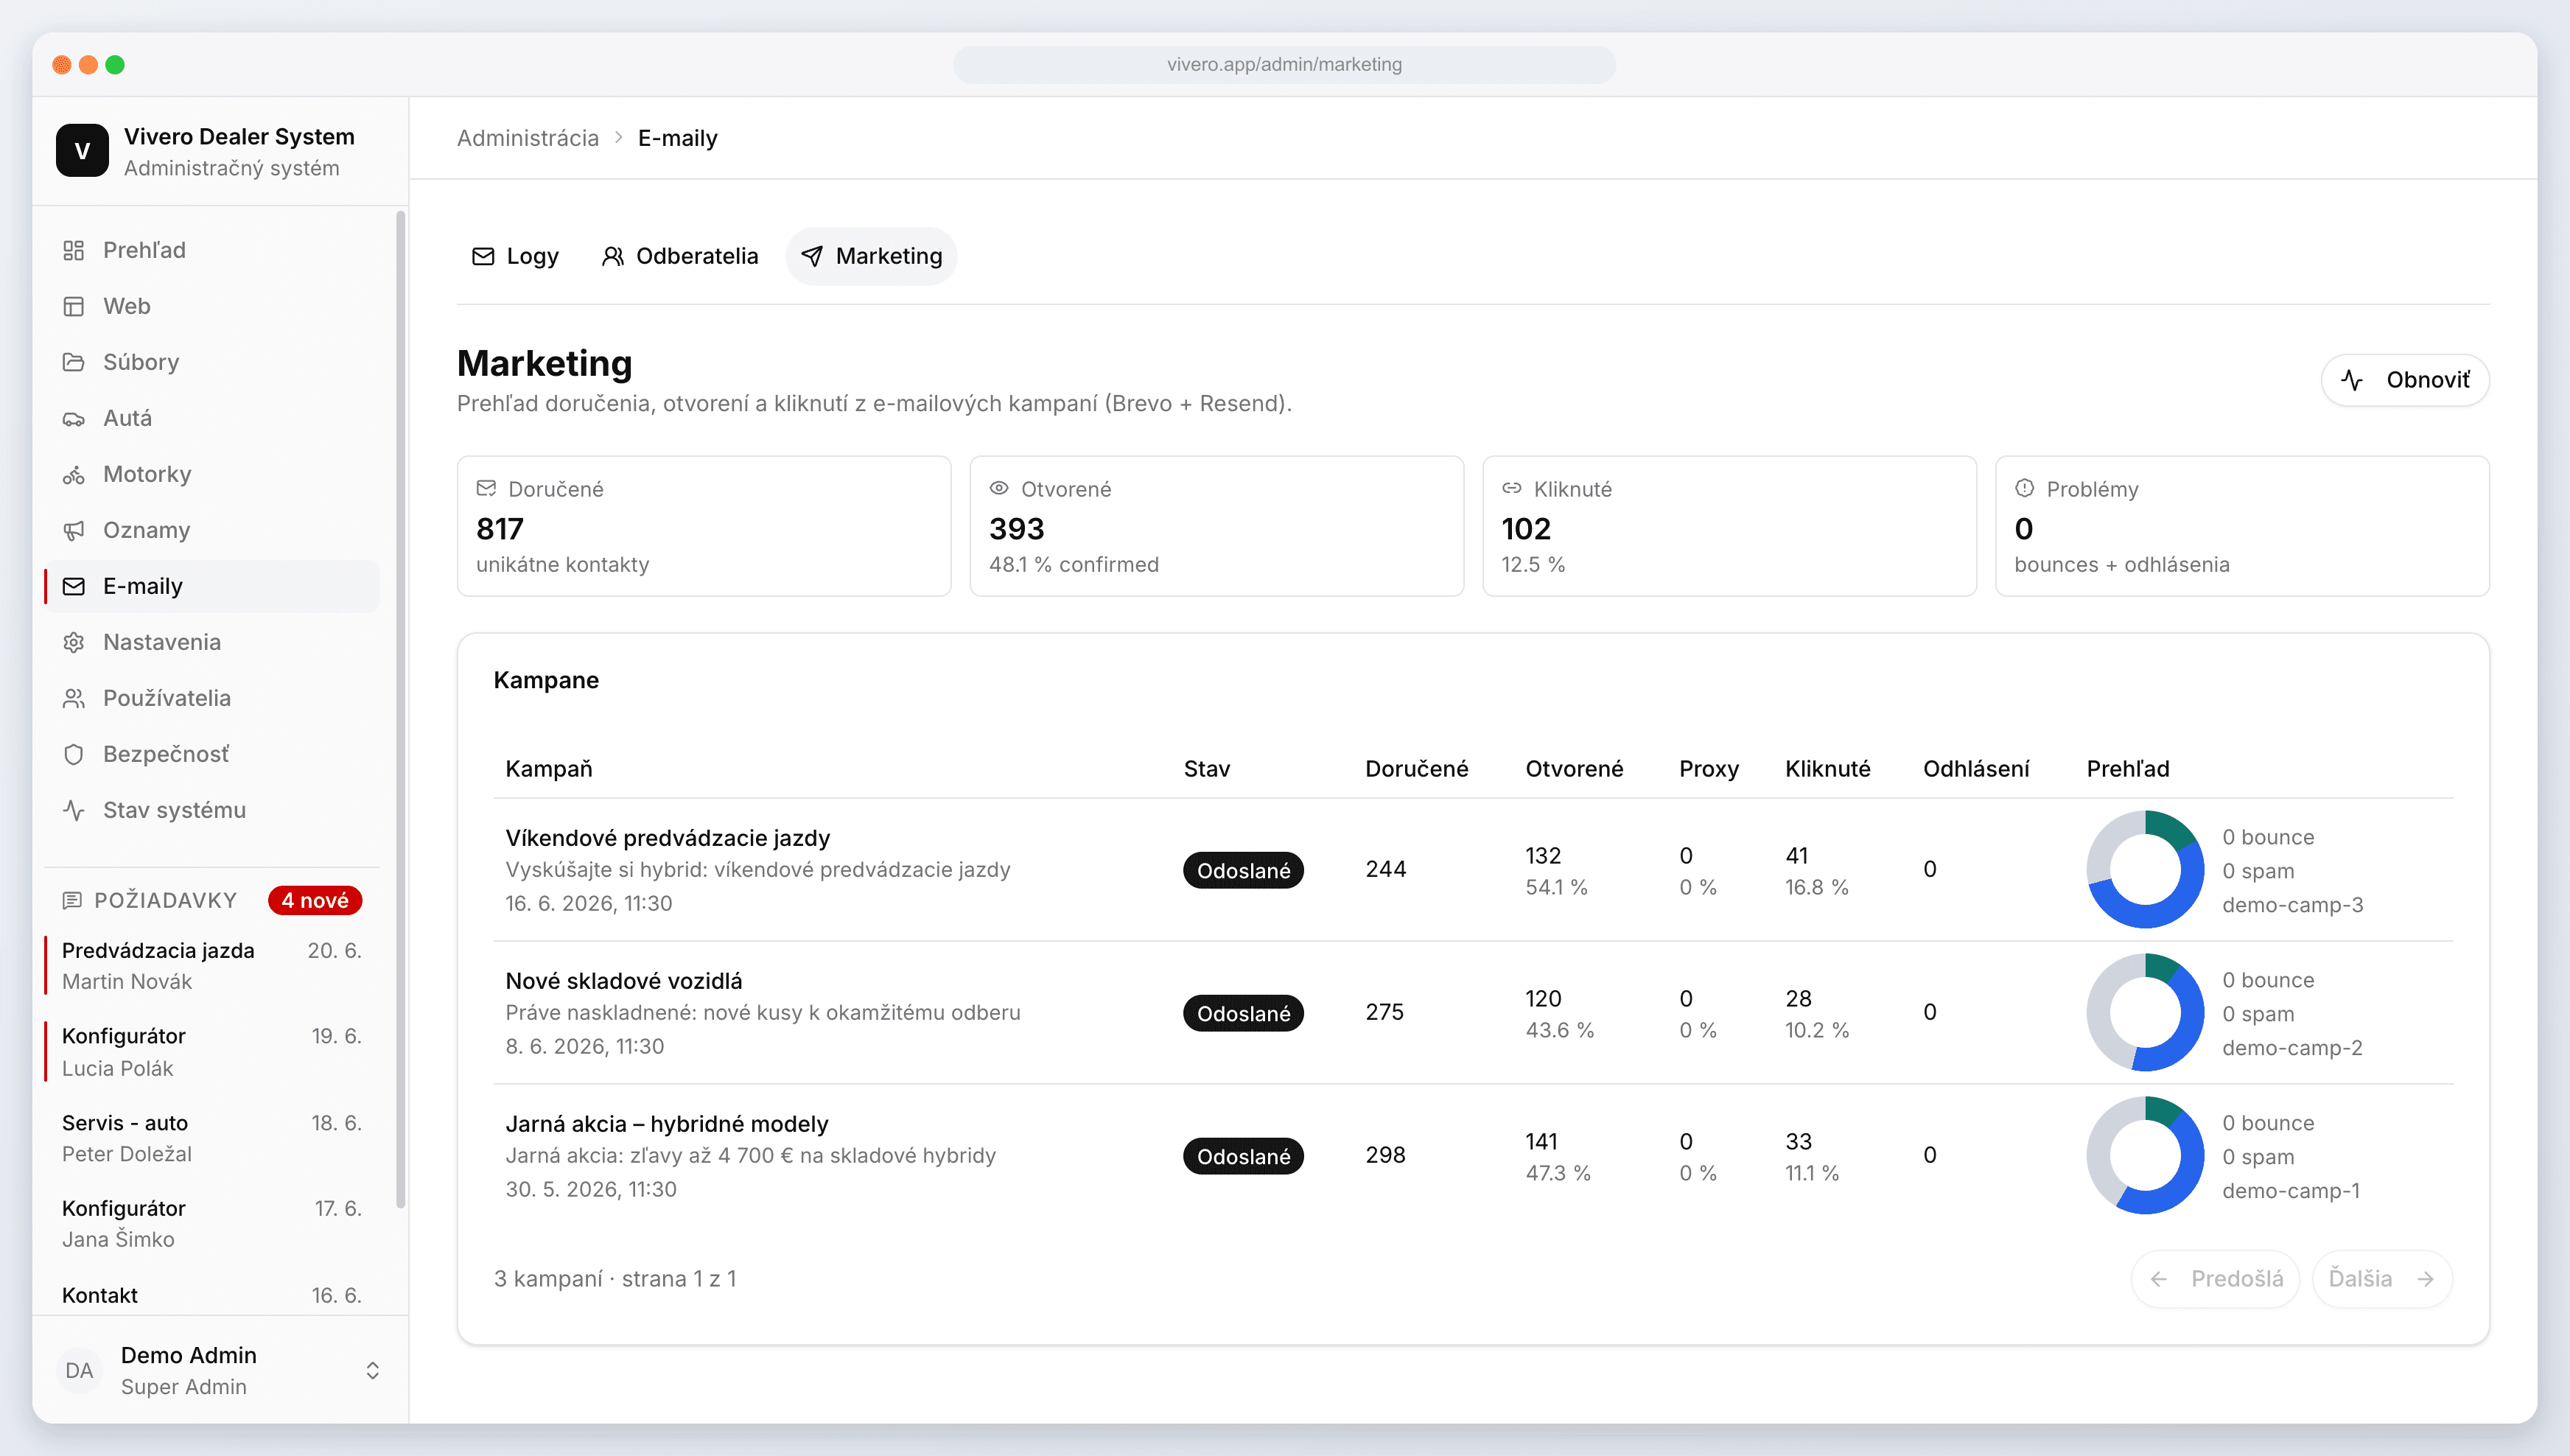Image resolution: width=2570 pixels, height=1456 pixels.
Task: Click the Súbory folder icon
Action: [73, 362]
